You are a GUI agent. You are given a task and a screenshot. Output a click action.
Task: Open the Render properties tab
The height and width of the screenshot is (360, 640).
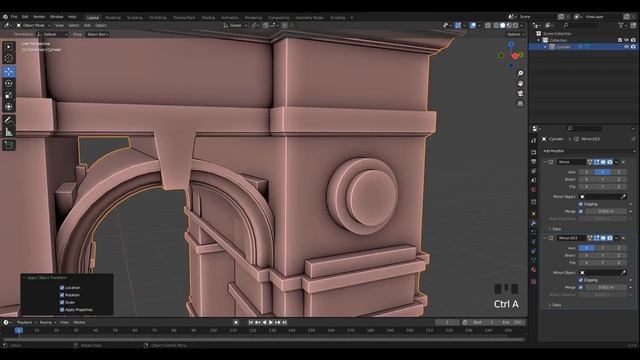point(533,152)
